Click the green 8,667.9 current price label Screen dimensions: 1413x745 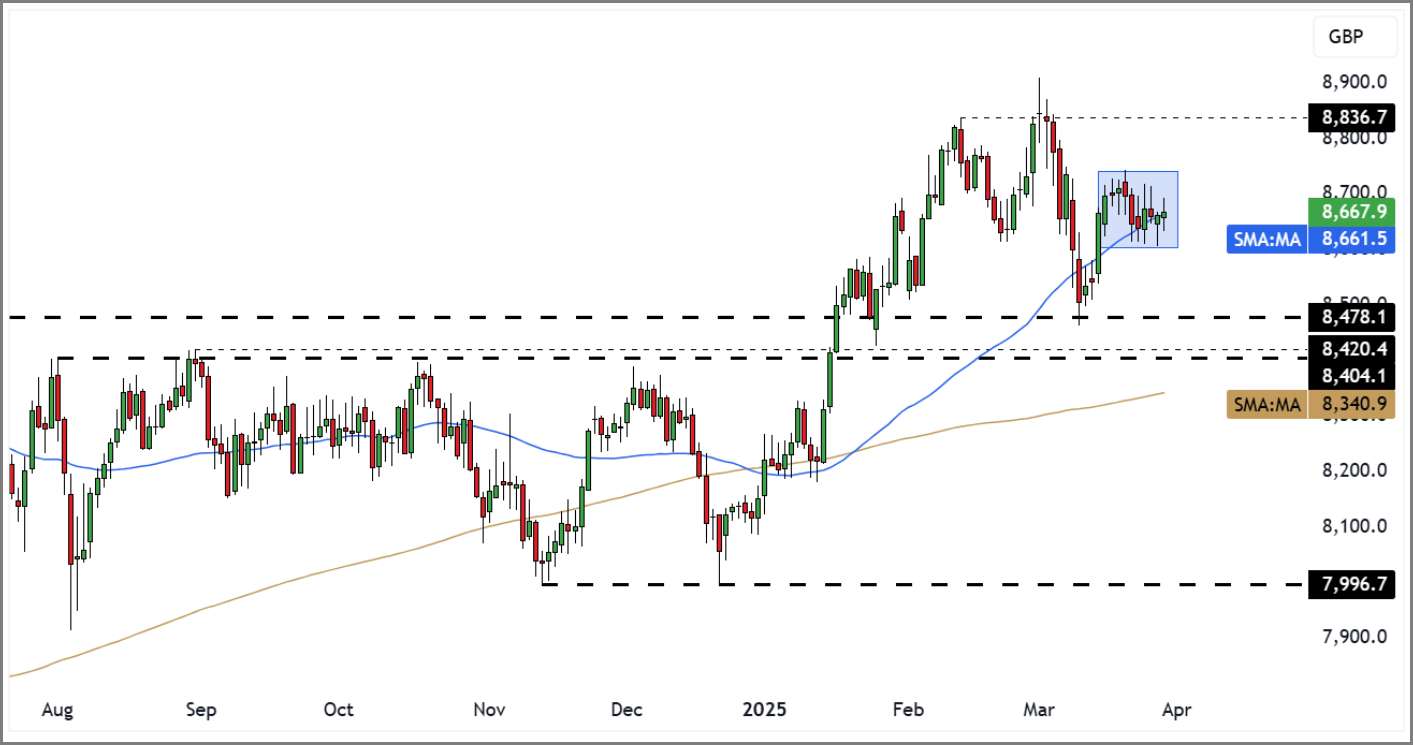[x=1353, y=211]
